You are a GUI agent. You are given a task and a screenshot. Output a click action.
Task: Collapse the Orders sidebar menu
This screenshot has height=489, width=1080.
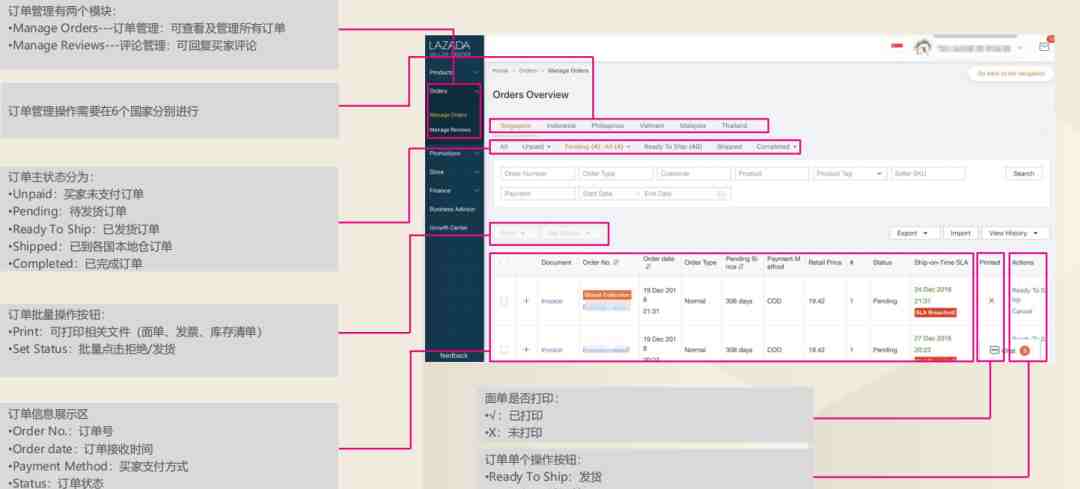(x=453, y=91)
